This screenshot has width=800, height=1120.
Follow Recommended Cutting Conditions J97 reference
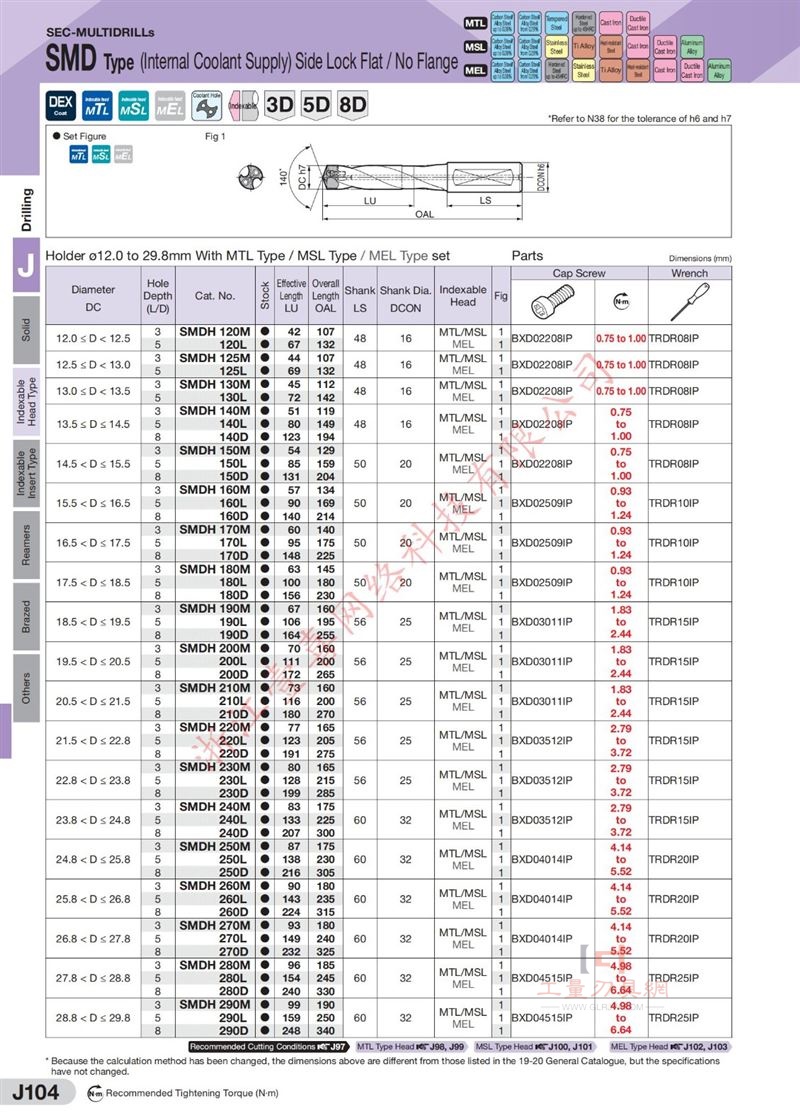[x=268, y=1046]
